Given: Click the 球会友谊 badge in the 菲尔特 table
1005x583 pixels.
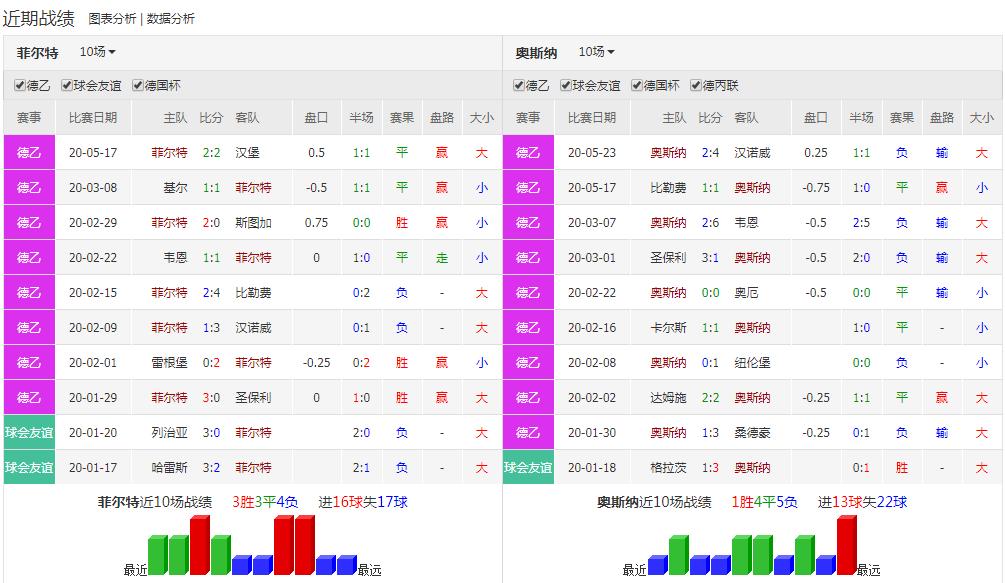Looking at the screenshot, I should tap(30, 432).
